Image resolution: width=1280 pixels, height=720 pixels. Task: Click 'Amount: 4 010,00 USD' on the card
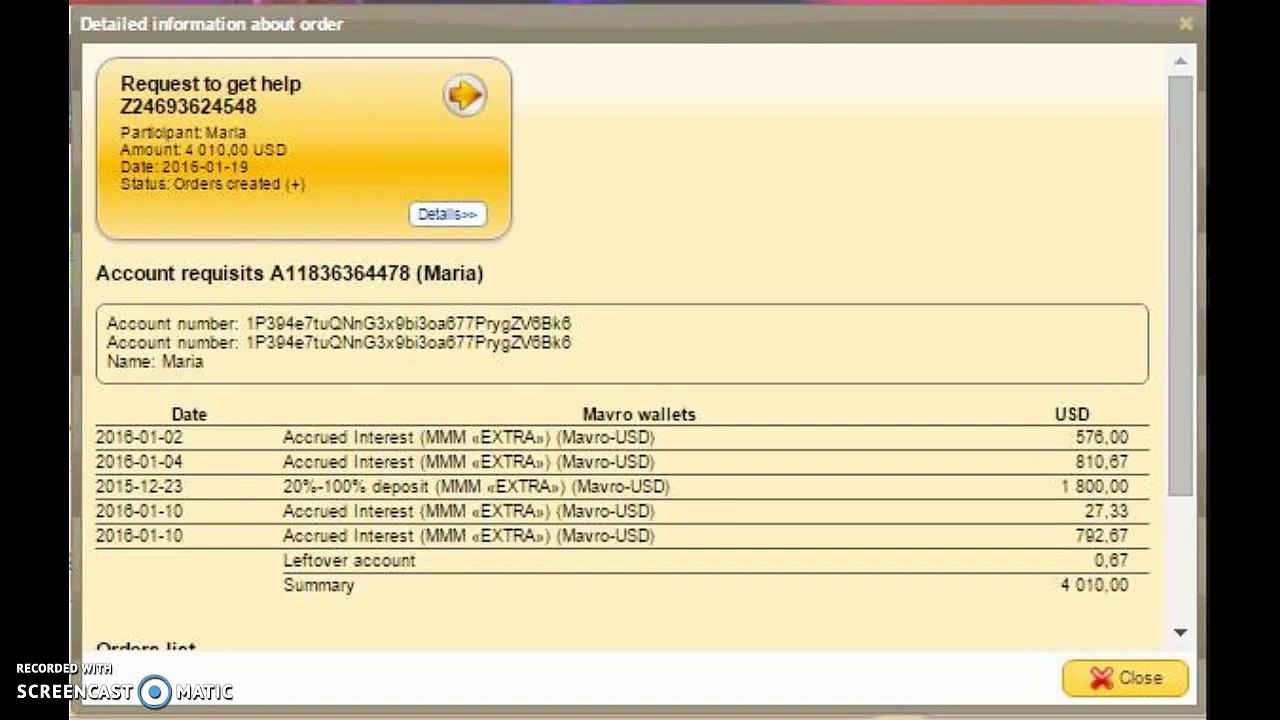click(203, 150)
